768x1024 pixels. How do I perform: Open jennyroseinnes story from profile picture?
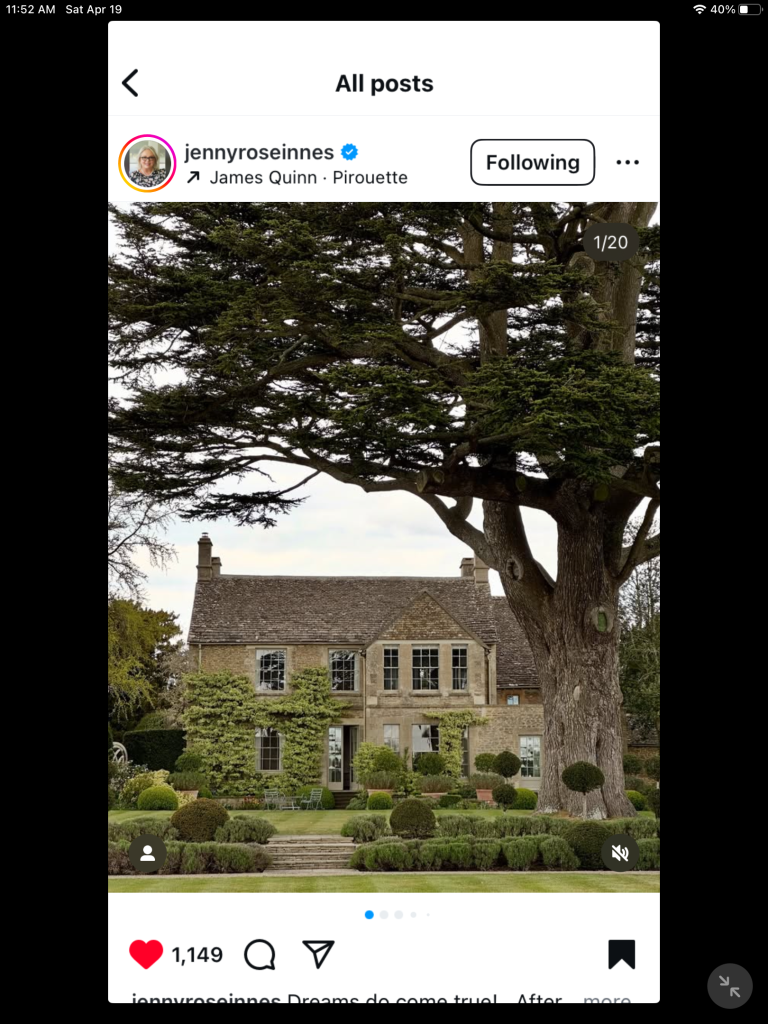(x=147, y=163)
